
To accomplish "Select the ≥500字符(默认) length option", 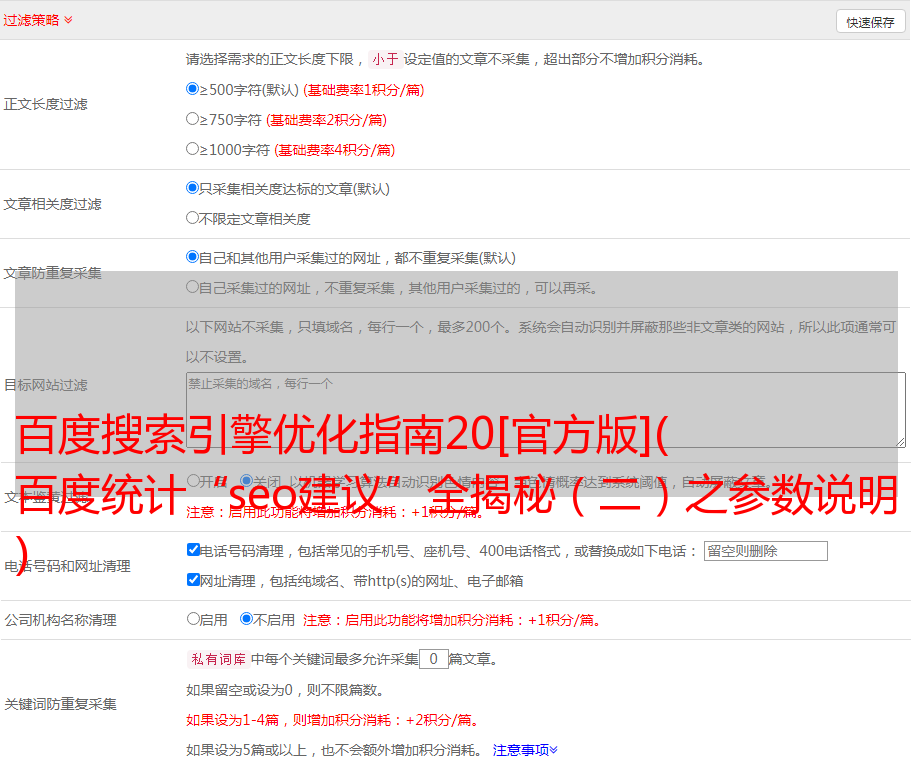I will pyautogui.click(x=193, y=89).
